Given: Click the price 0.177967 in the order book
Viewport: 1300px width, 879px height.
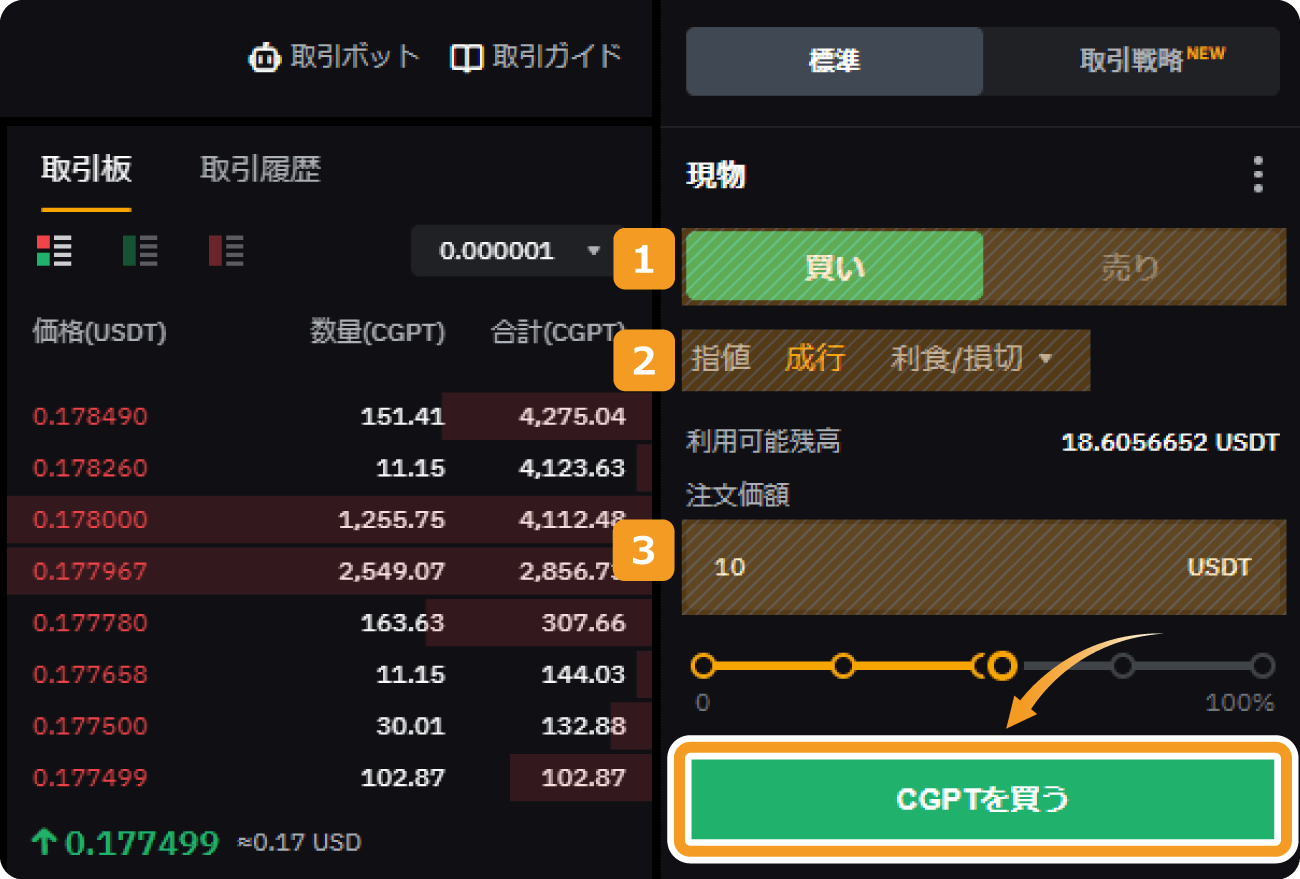Looking at the screenshot, I should click(x=90, y=572).
